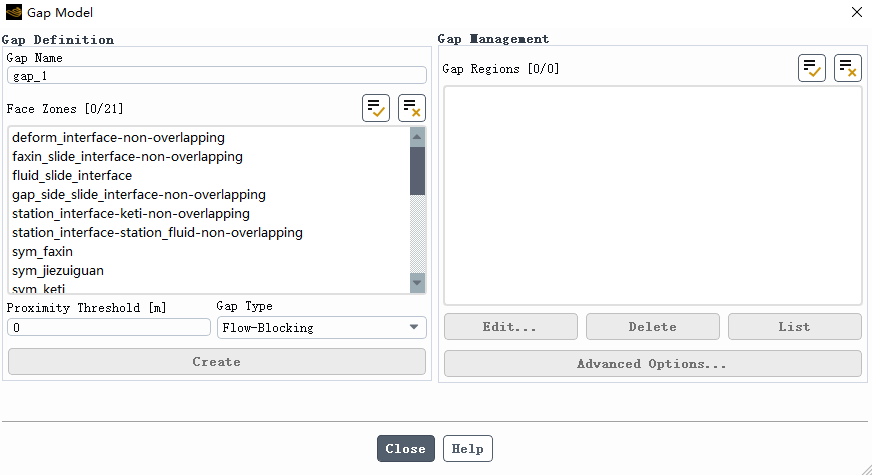Open the Gap Type dropdown

tap(321, 328)
